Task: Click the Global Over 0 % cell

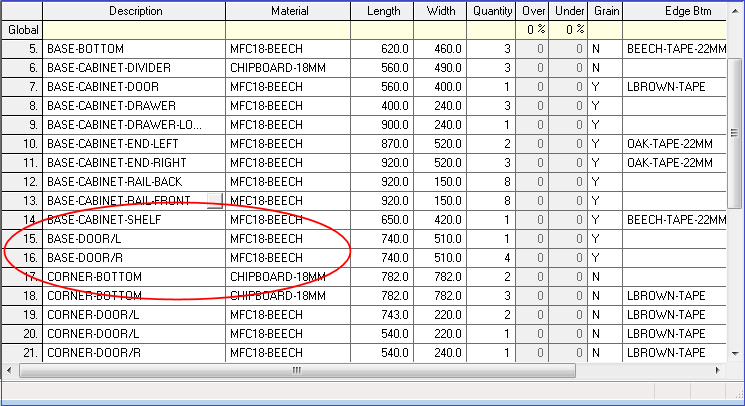Action: pyautogui.click(x=532, y=30)
